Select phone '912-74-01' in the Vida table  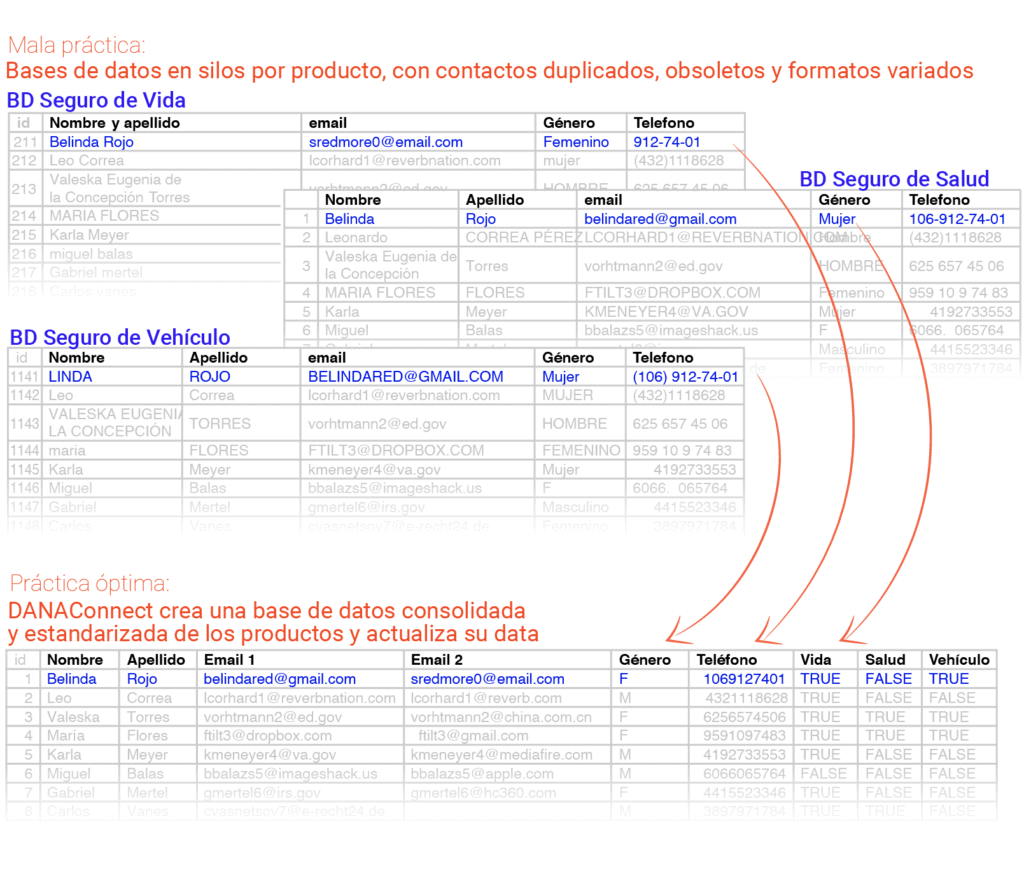coord(666,142)
